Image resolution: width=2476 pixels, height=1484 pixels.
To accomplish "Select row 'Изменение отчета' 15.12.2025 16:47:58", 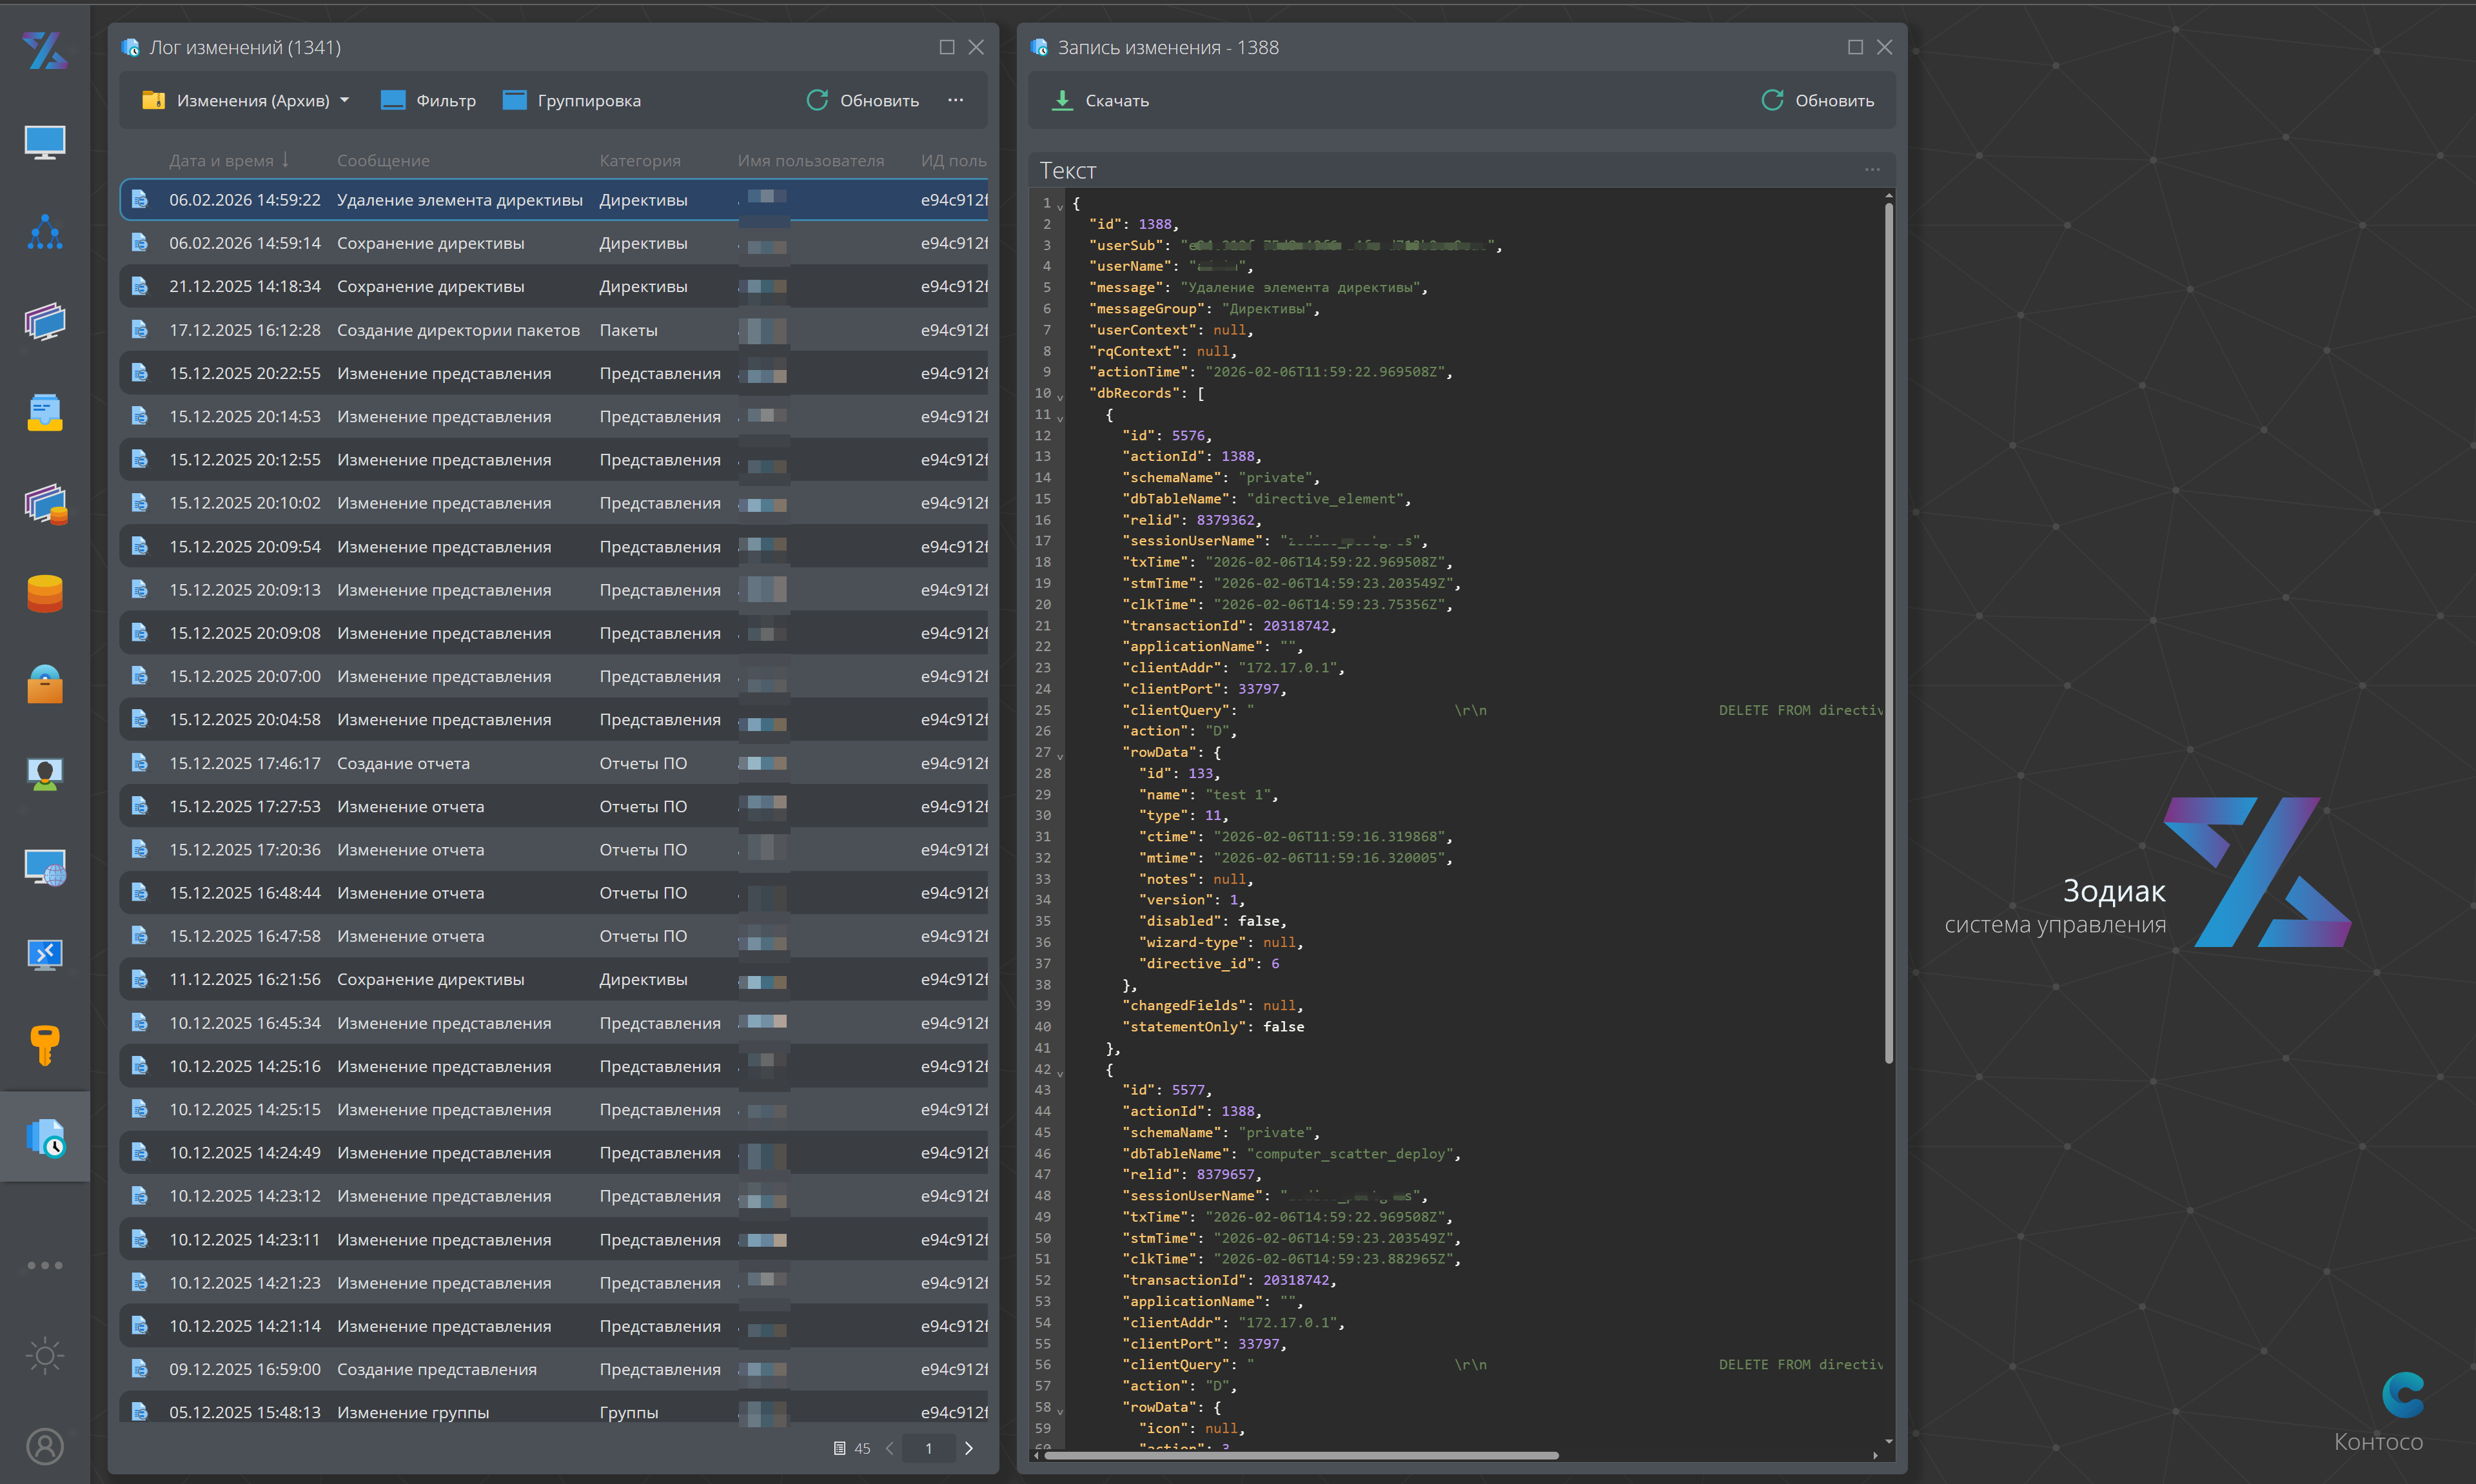I will tap(554, 936).
